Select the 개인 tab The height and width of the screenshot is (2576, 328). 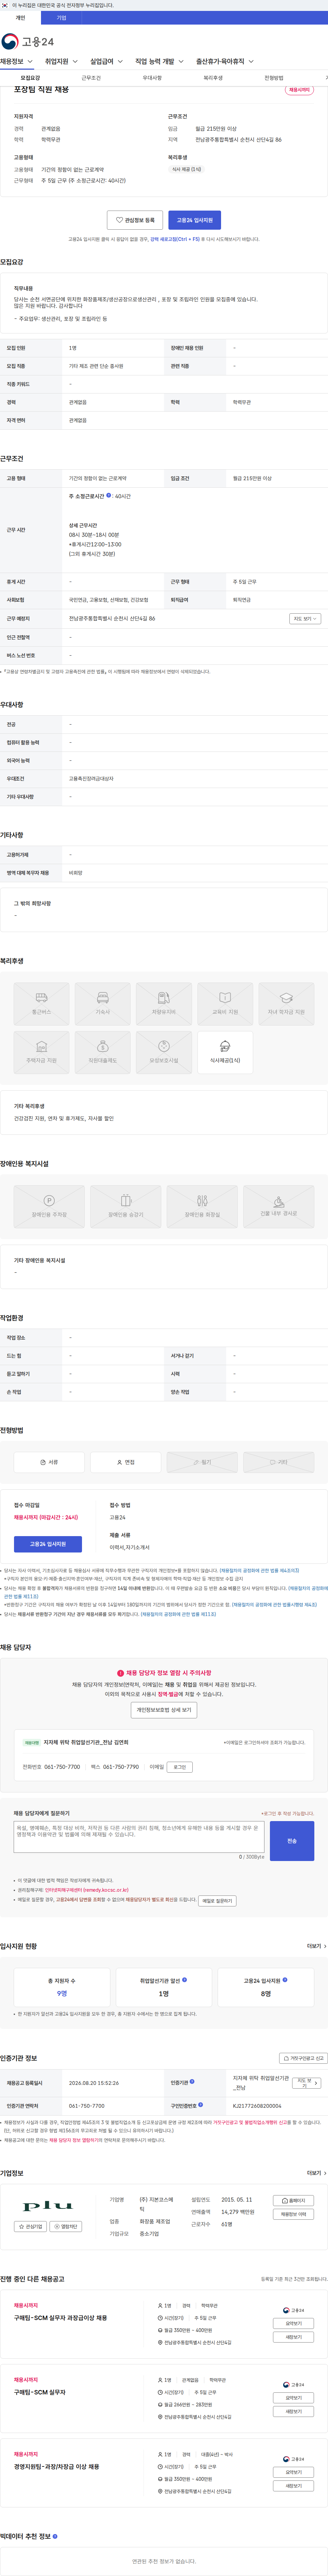tap(20, 18)
